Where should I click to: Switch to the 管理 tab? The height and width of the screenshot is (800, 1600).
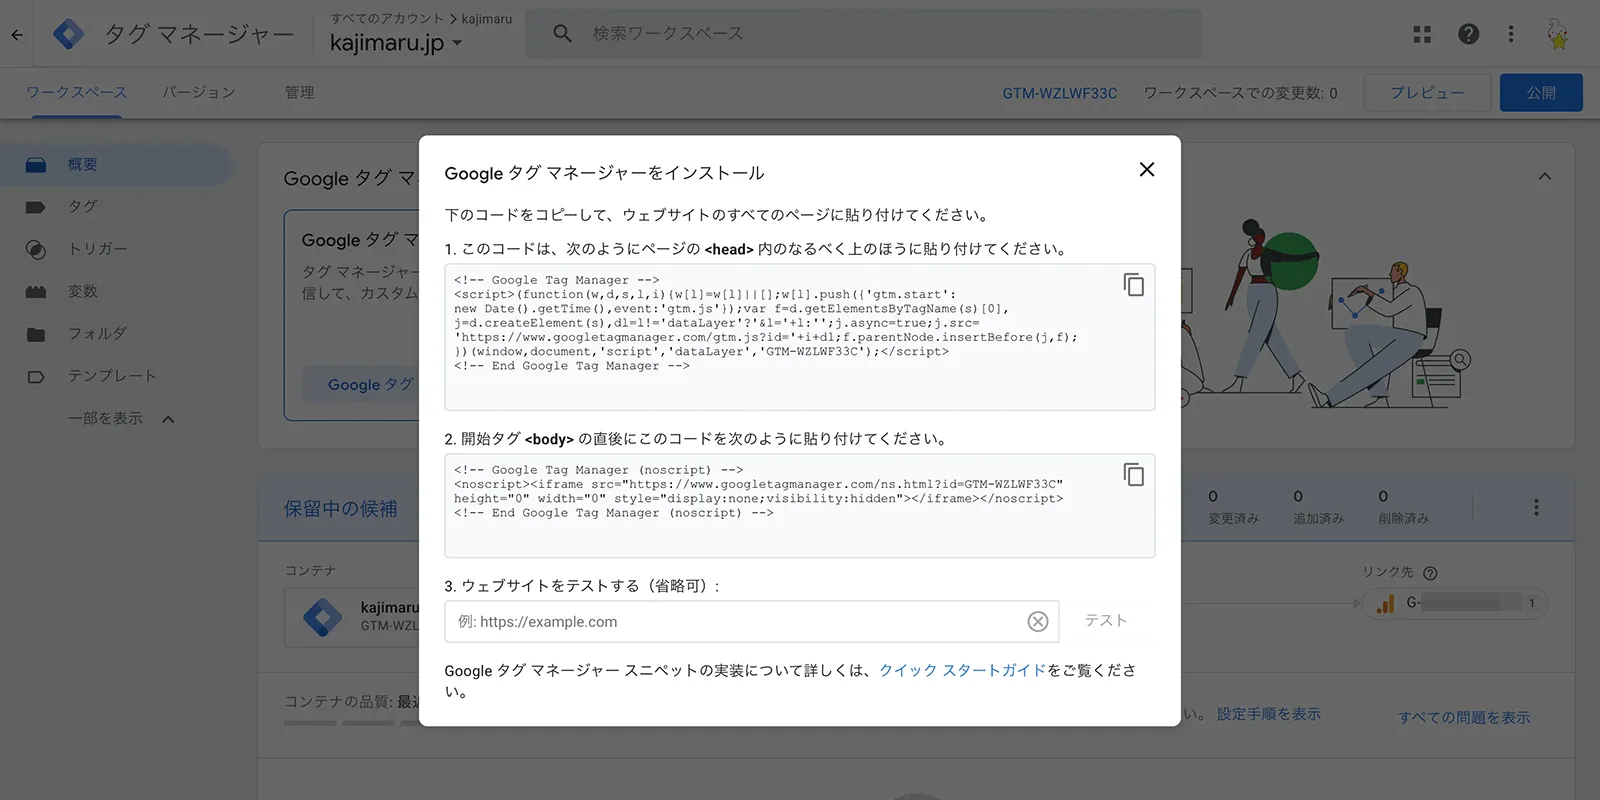(x=299, y=93)
